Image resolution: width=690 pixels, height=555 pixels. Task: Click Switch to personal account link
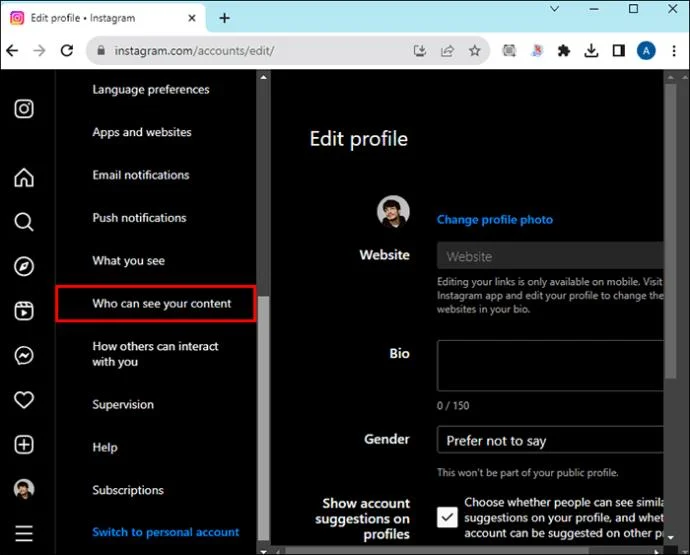click(165, 532)
